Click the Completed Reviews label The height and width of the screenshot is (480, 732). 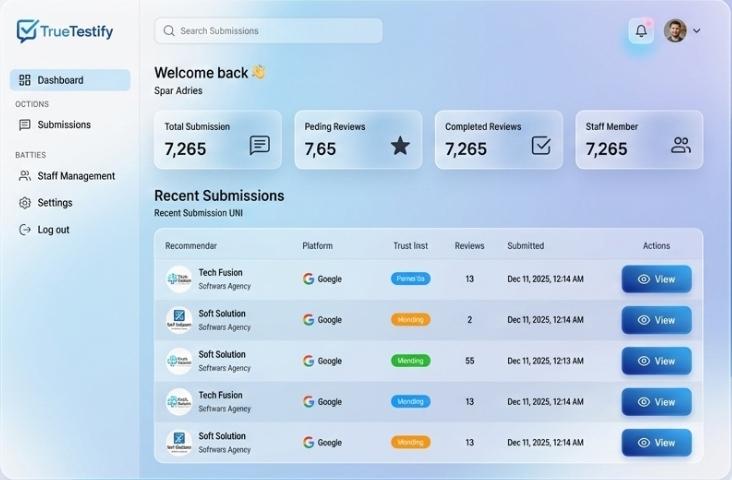pos(483,127)
